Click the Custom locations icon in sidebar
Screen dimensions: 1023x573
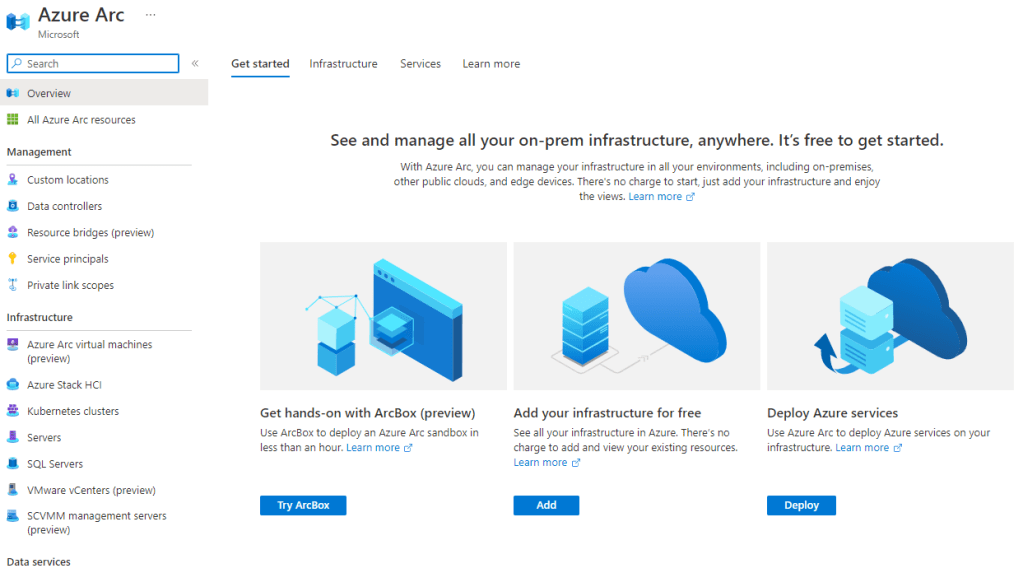point(13,180)
